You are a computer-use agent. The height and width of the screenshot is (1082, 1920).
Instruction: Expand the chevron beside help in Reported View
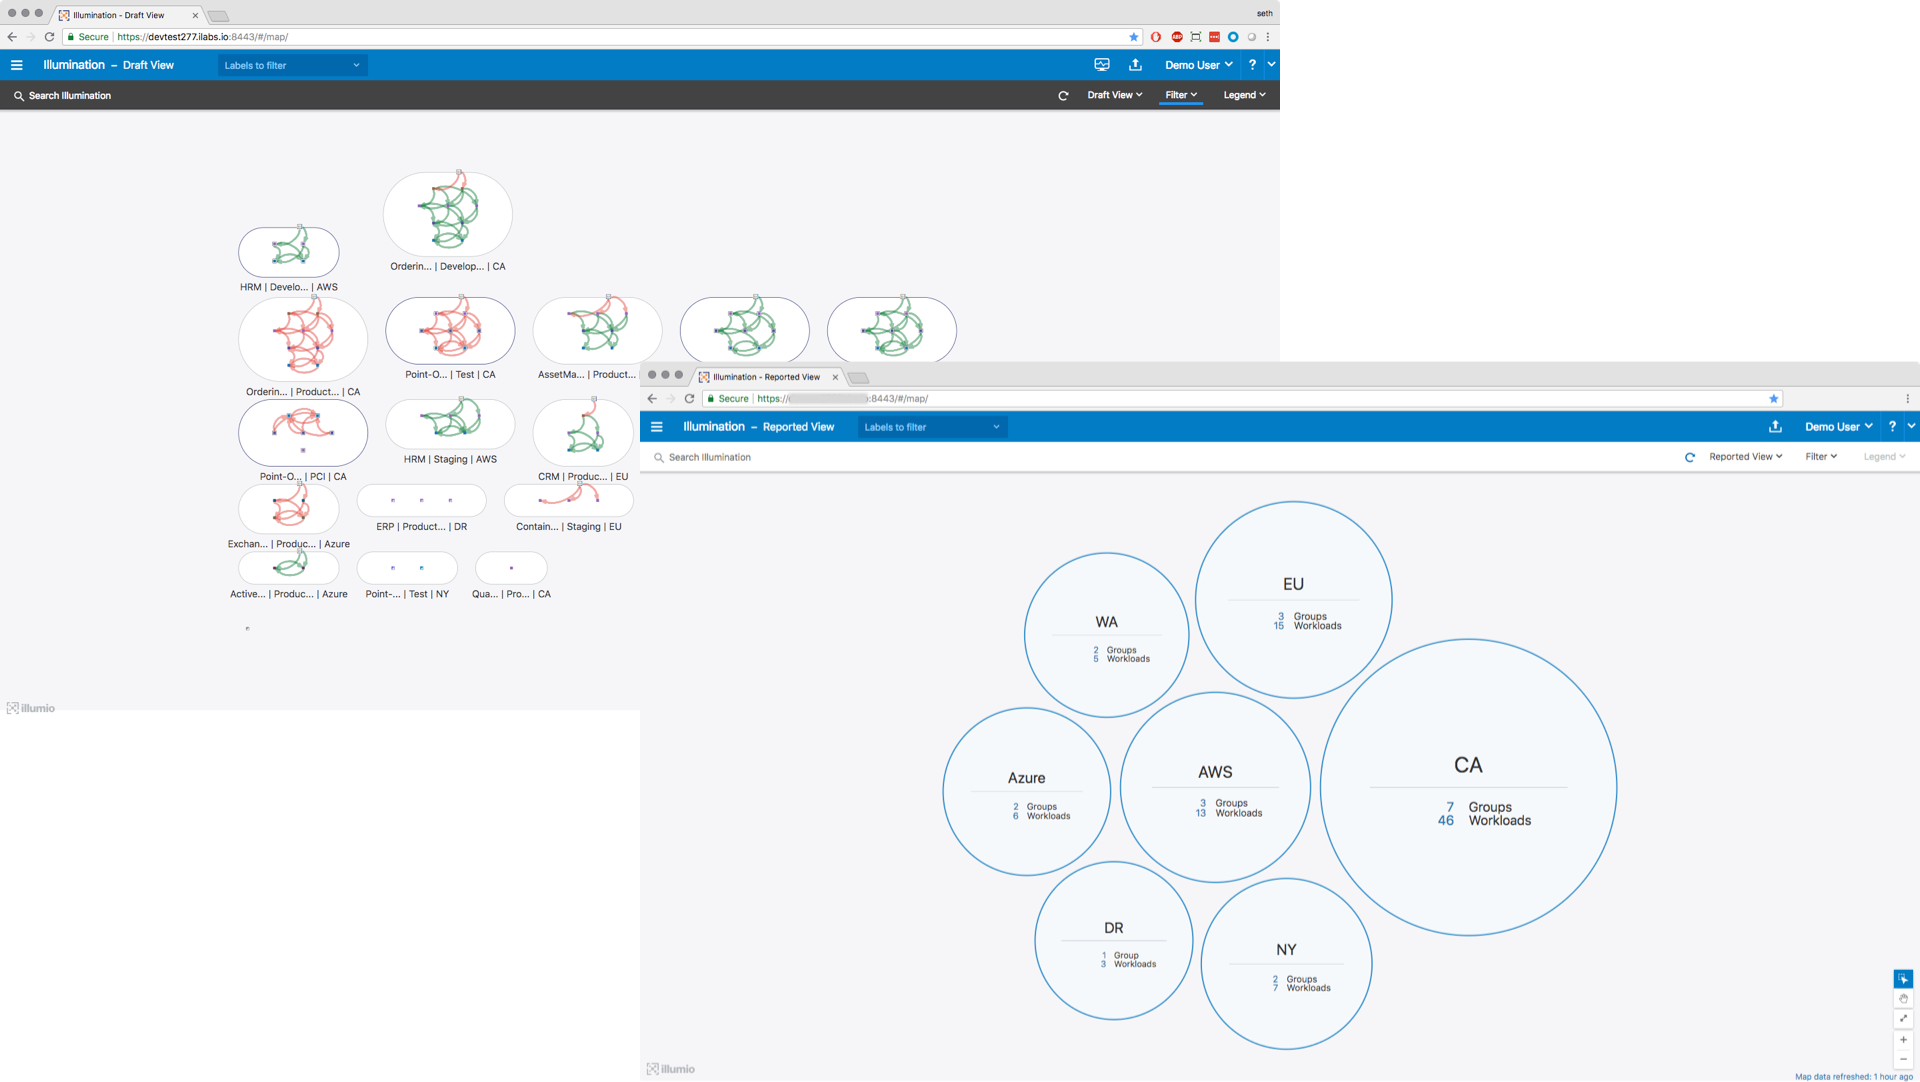point(1911,427)
